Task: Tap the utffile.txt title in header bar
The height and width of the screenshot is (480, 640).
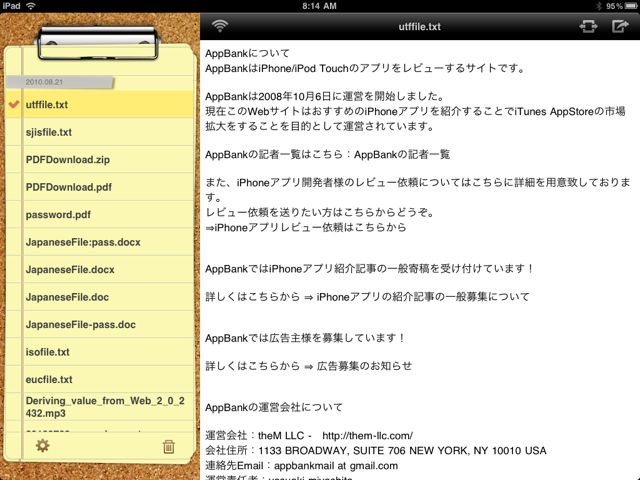Action: [x=420, y=27]
